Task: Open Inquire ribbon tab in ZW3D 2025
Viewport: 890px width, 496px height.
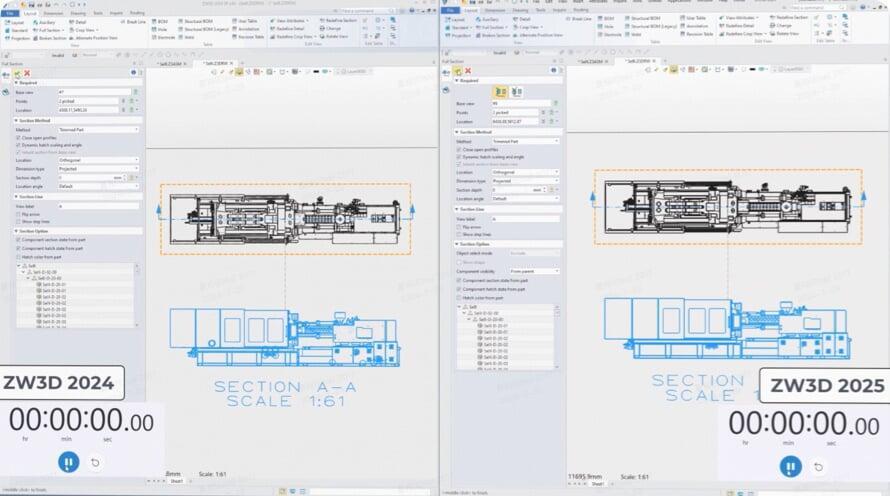Action: [x=559, y=10]
